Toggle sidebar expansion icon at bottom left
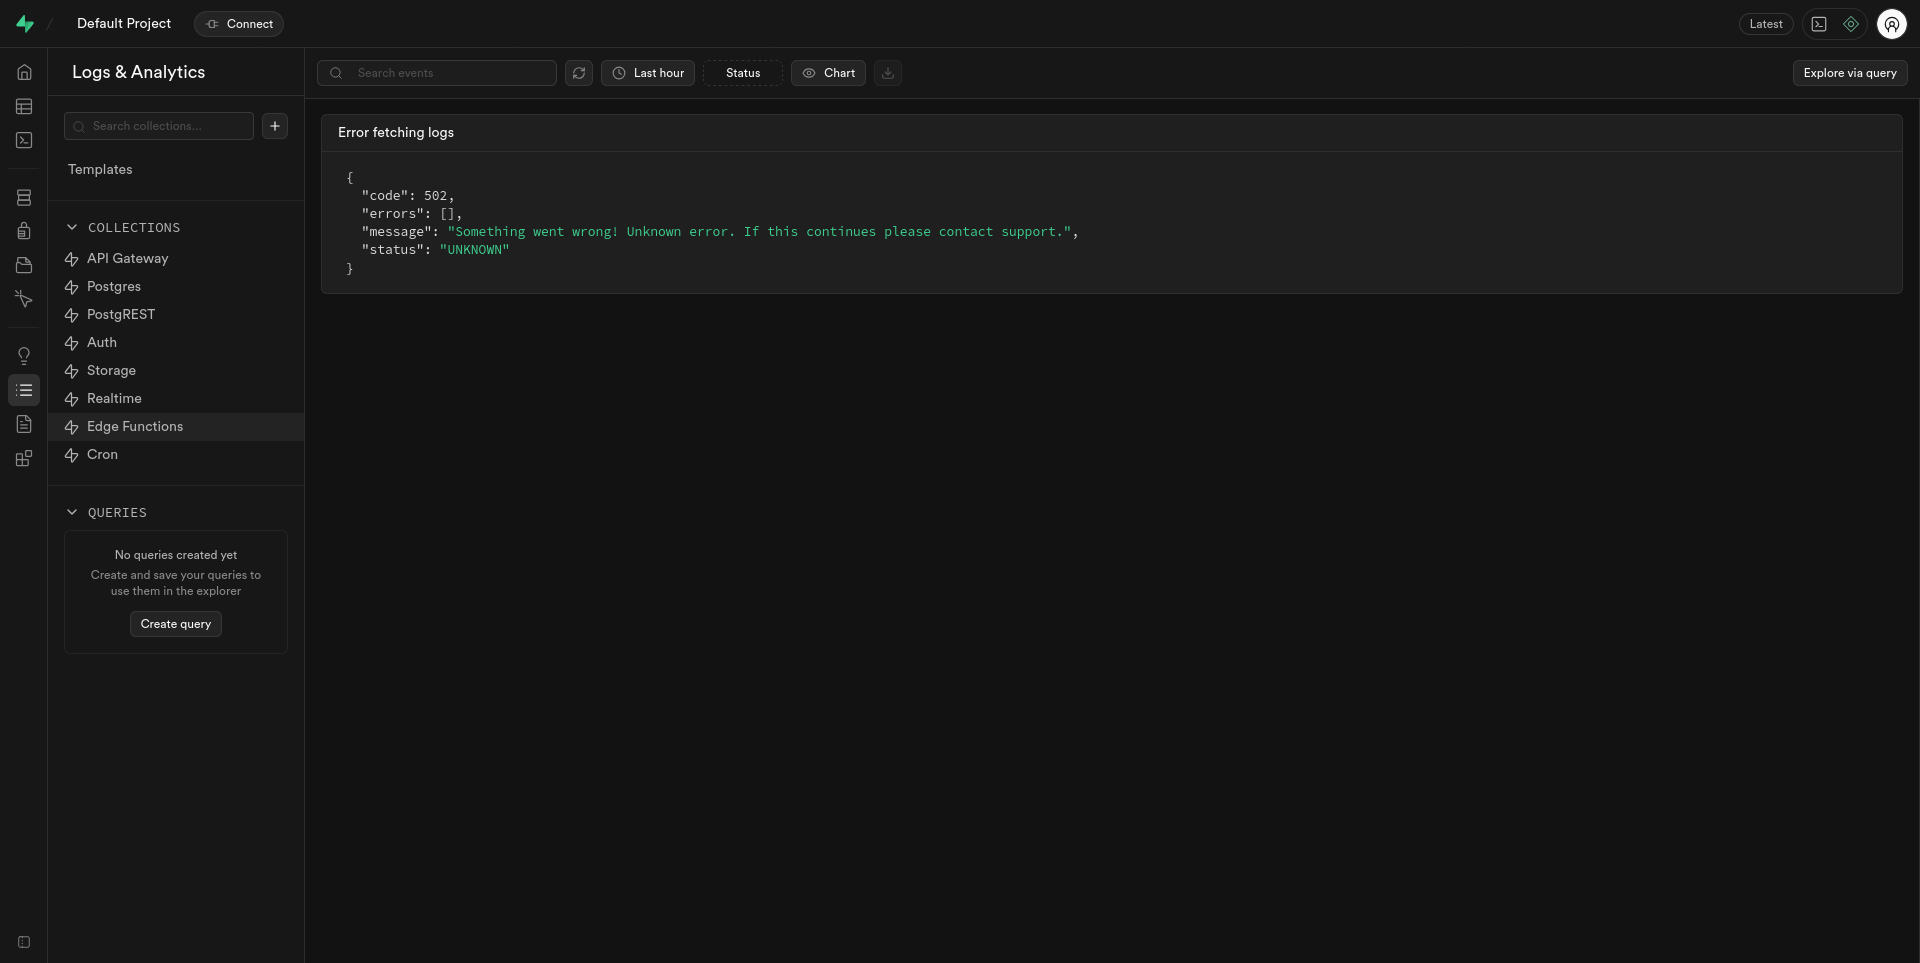This screenshot has height=963, width=1920. pyautogui.click(x=24, y=942)
